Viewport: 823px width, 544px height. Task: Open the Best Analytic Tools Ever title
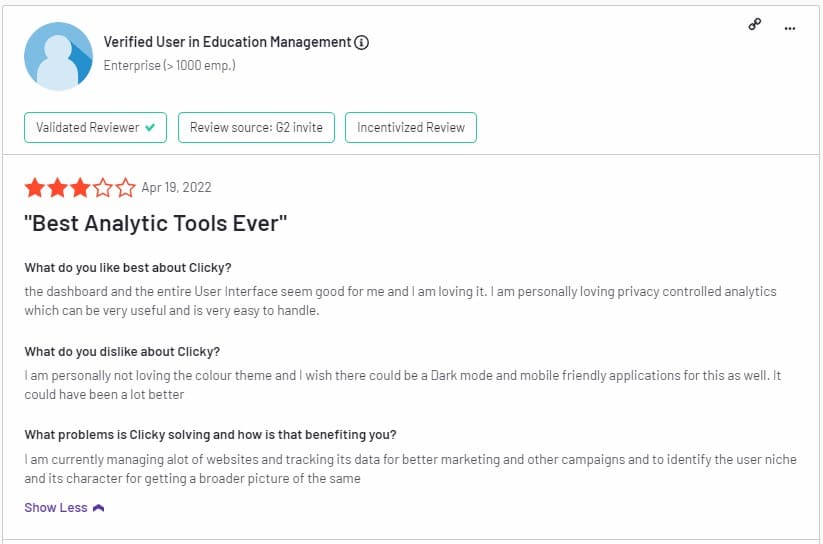[156, 223]
